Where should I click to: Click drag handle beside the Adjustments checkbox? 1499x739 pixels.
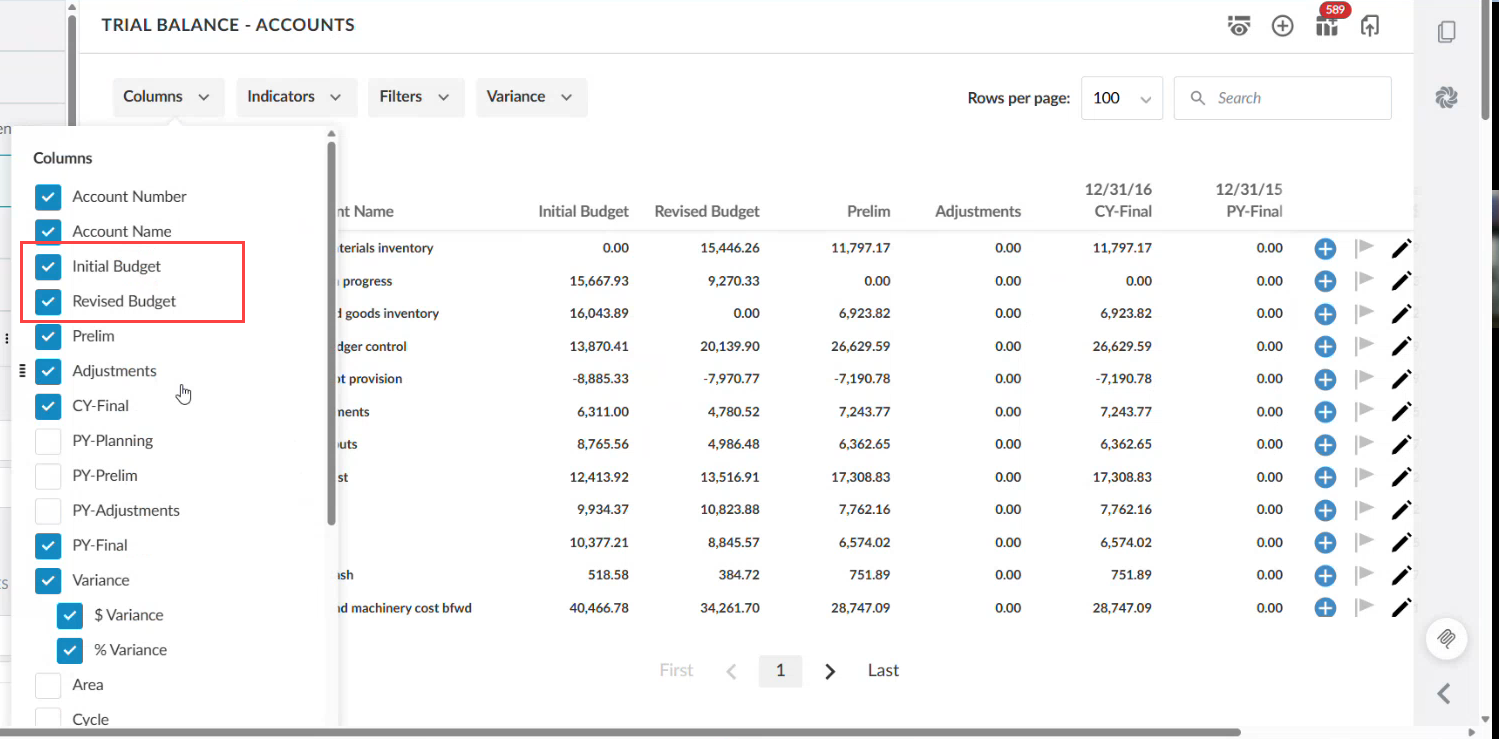(22, 371)
